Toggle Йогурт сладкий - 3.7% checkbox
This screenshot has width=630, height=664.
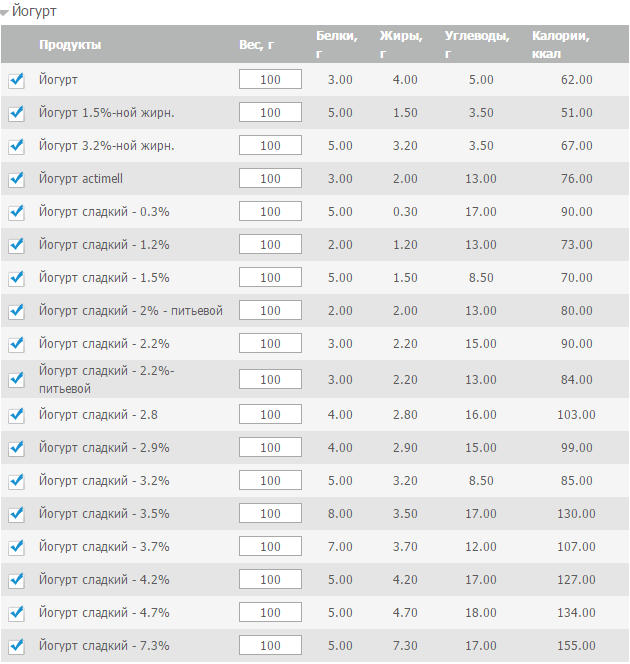16,547
